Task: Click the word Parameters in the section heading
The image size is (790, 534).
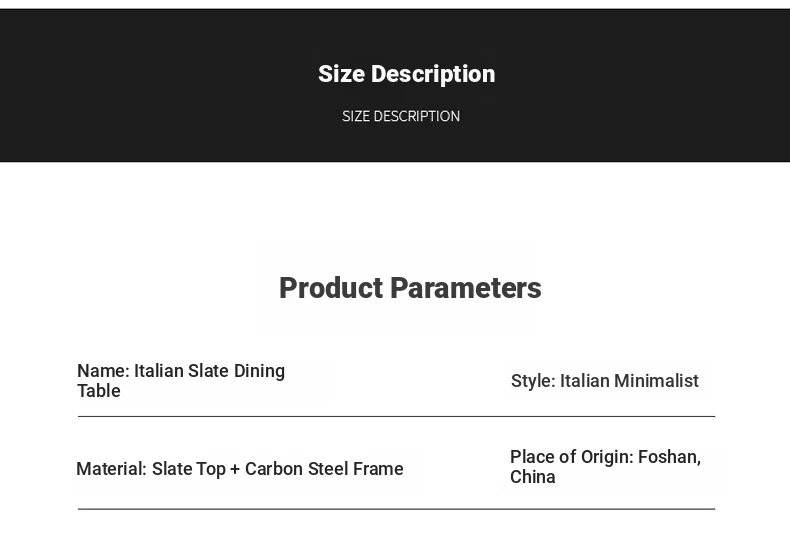Action: (x=466, y=288)
